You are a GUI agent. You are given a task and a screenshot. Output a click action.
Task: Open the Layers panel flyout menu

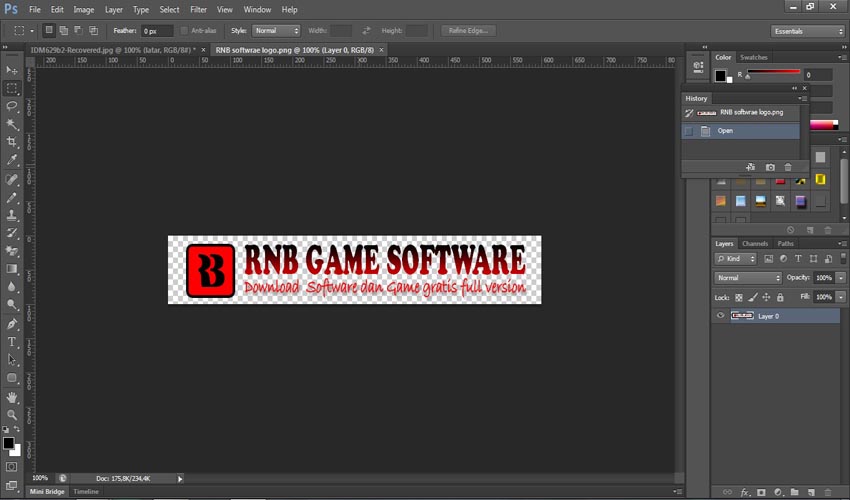tap(842, 243)
